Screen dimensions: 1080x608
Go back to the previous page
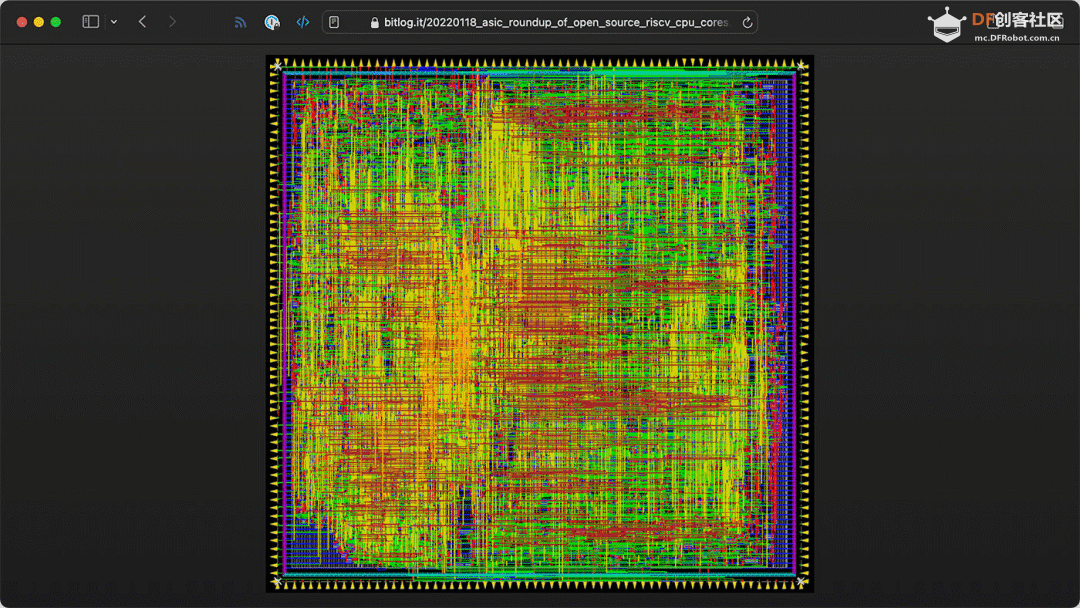(x=143, y=22)
